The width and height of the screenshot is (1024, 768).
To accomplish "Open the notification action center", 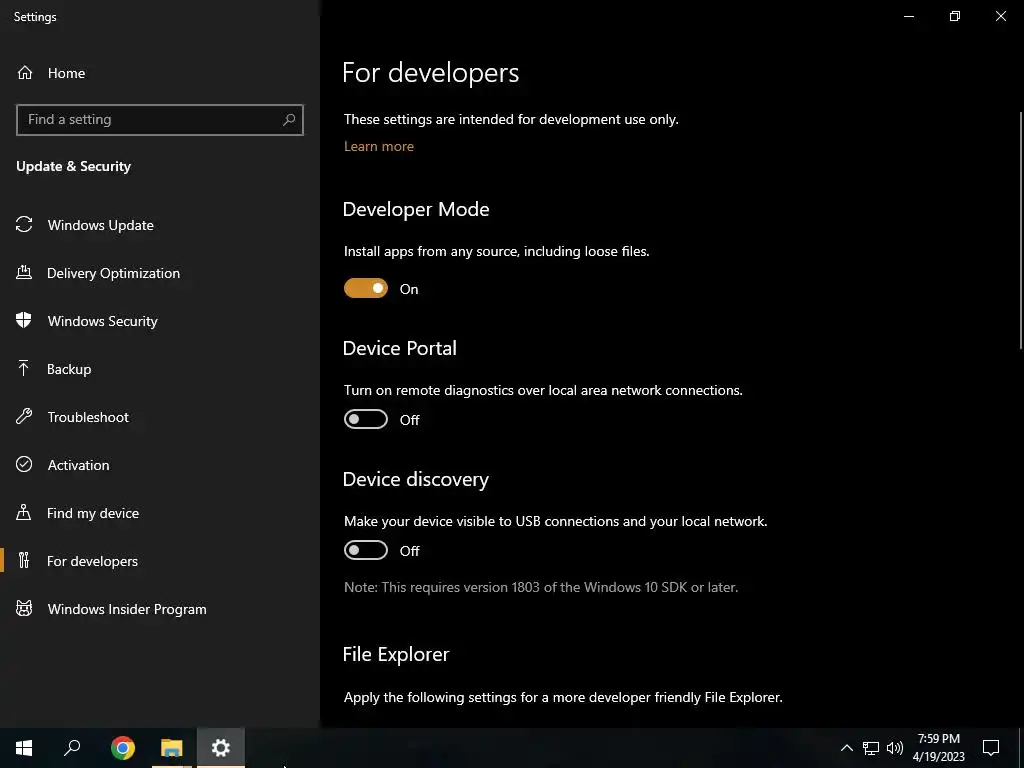I will click(x=991, y=748).
